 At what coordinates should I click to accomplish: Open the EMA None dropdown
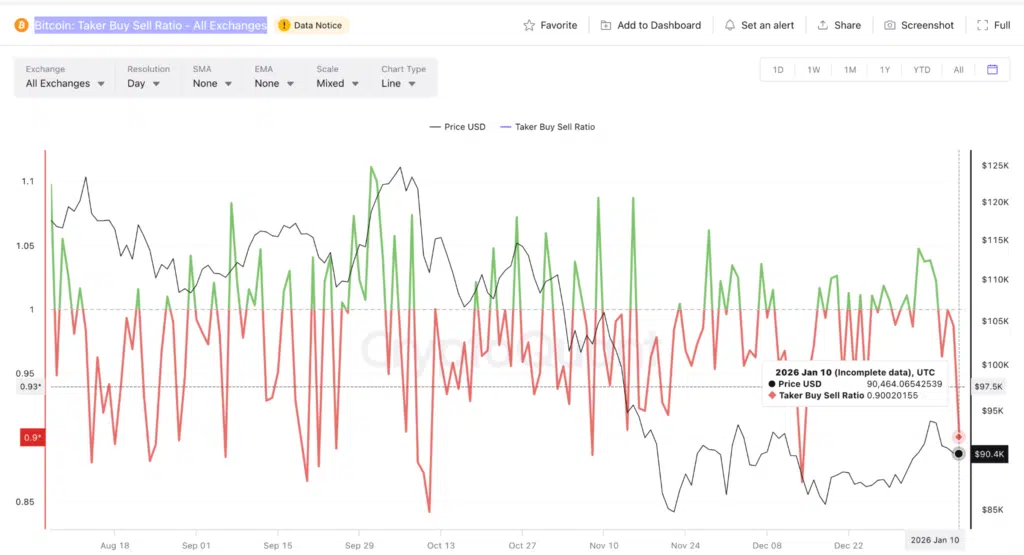tap(273, 84)
